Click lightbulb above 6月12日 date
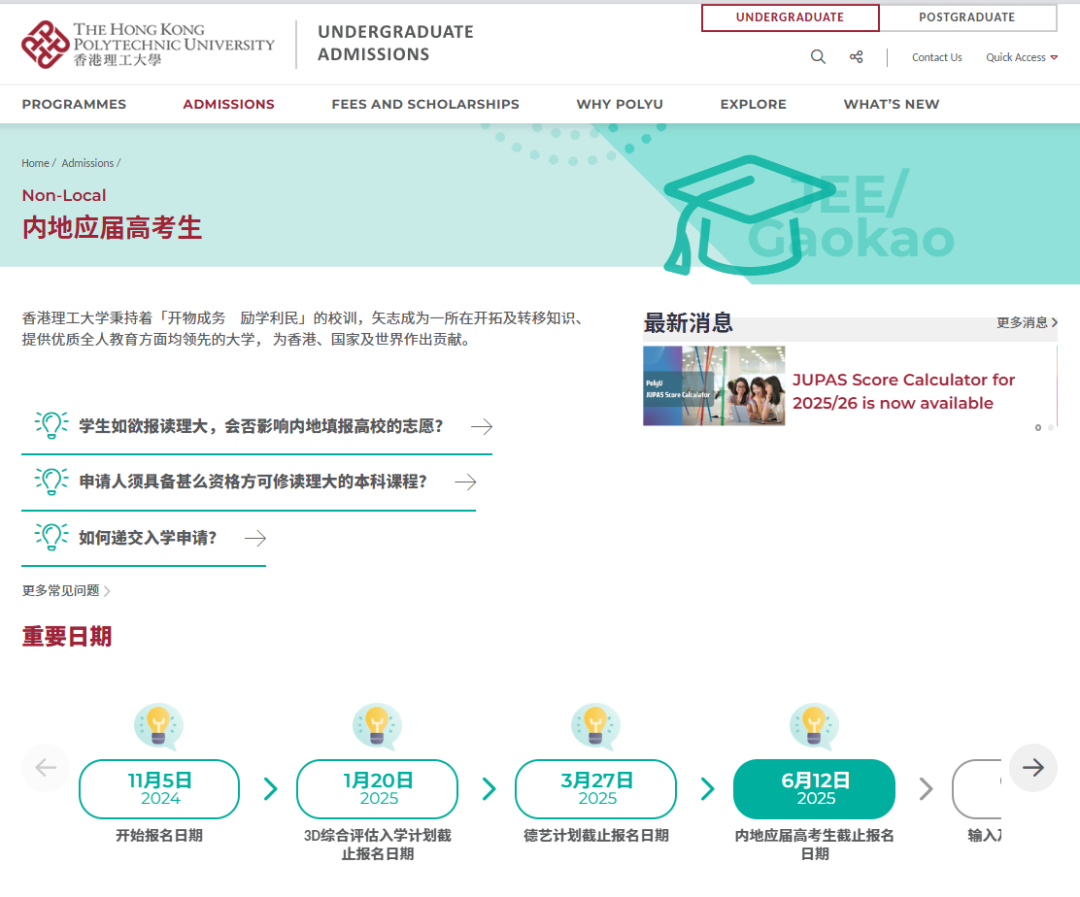The image size is (1080, 897). point(814,727)
